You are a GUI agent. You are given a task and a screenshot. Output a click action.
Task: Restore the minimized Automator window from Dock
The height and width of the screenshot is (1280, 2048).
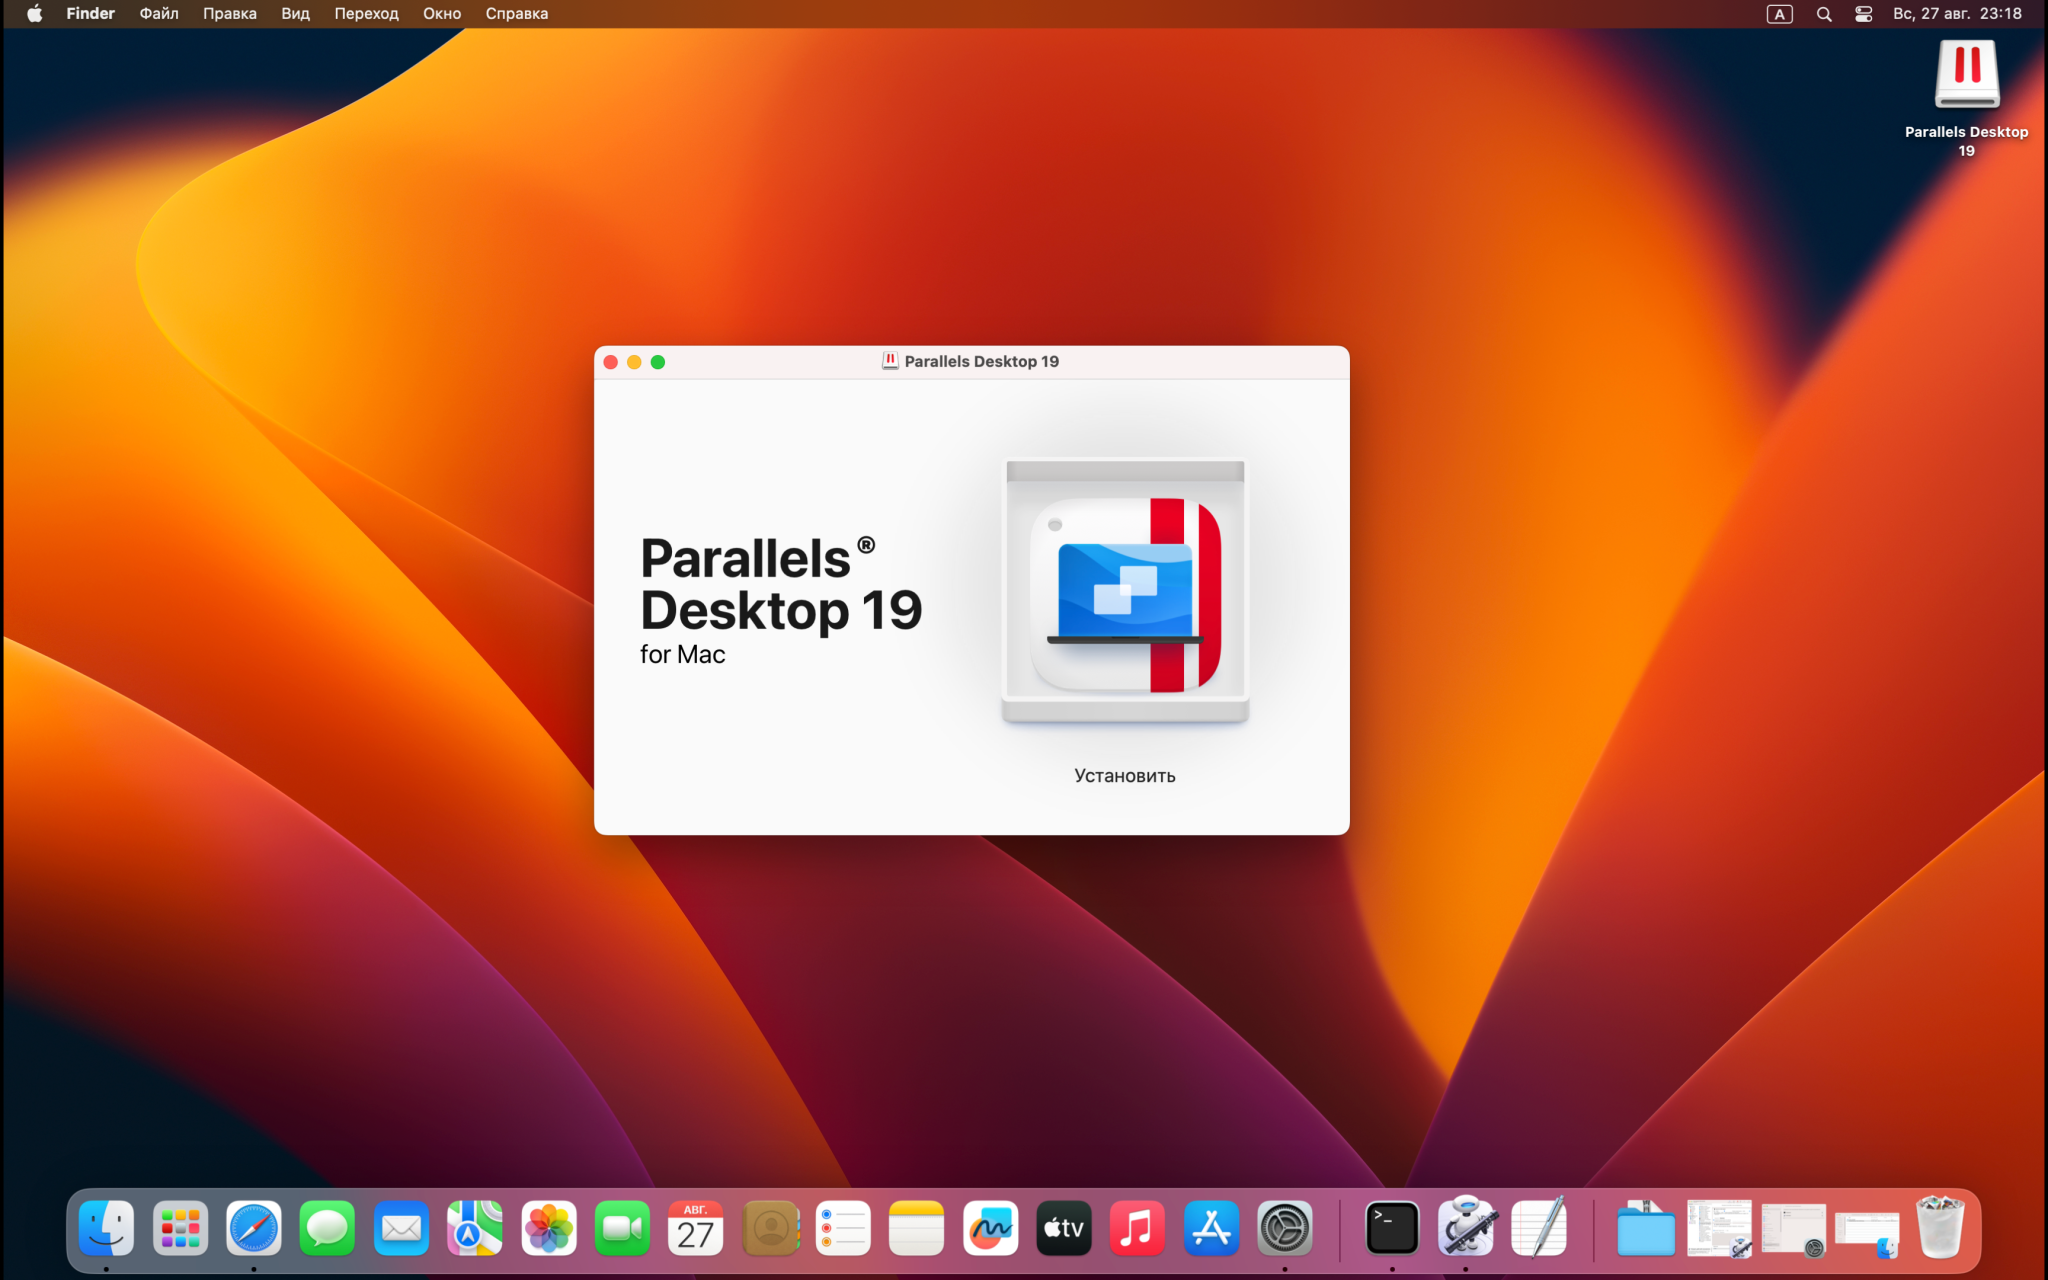(x=1719, y=1228)
